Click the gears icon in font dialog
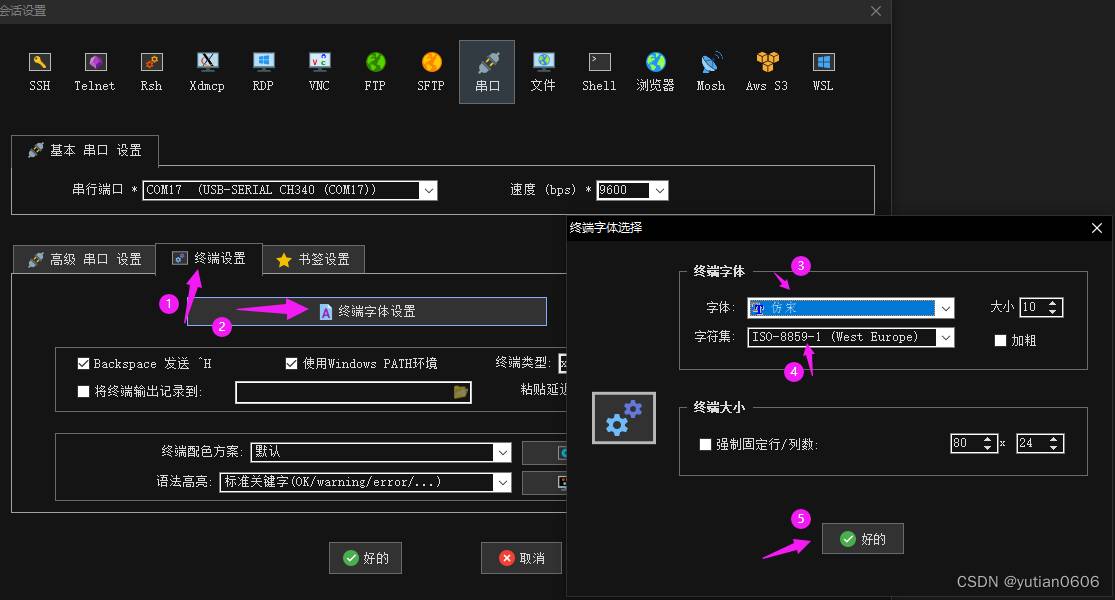The width and height of the screenshot is (1115, 600). tap(624, 417)
